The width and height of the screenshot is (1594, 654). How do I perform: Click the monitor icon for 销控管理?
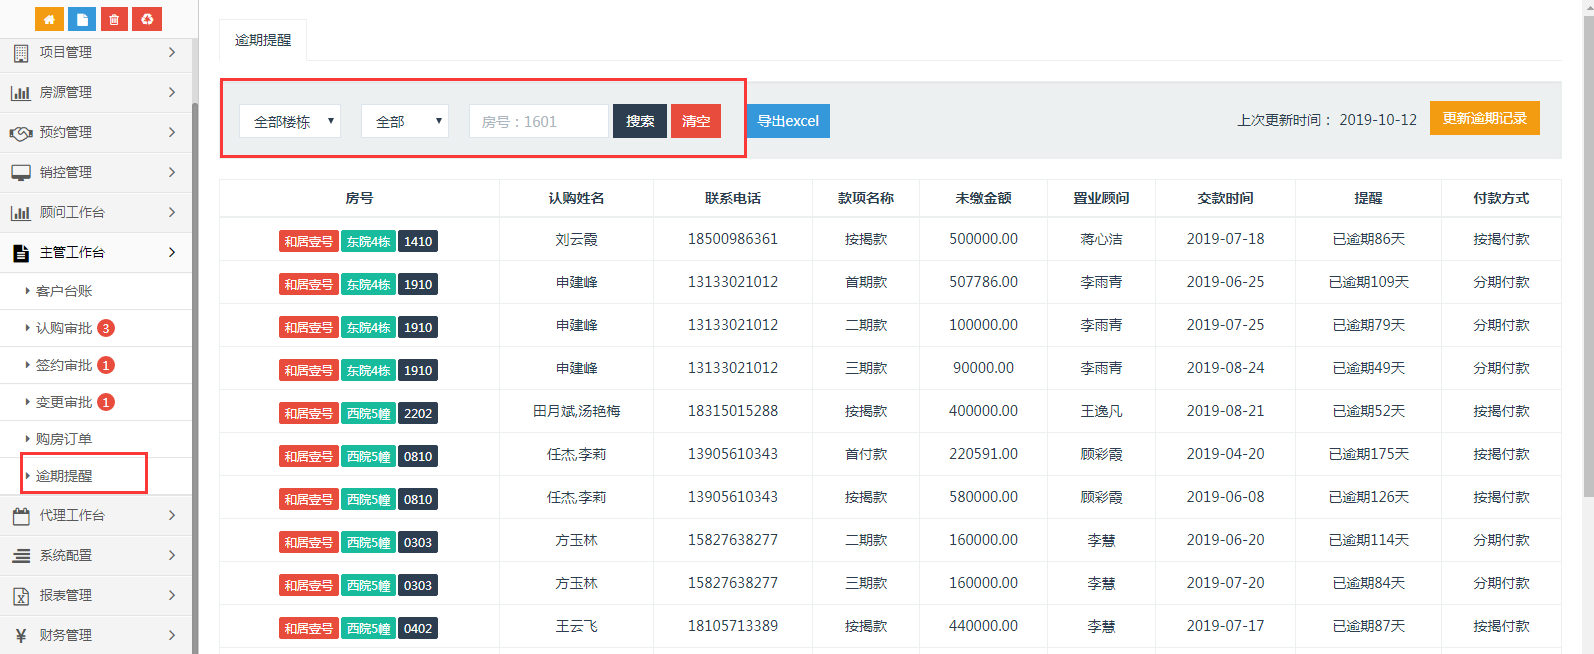[x=20, y=173]
